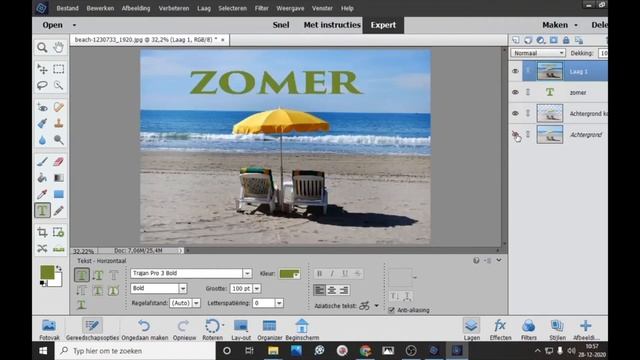640x360 pixels.
Task: Select the Crop tool
Action: 42,232
